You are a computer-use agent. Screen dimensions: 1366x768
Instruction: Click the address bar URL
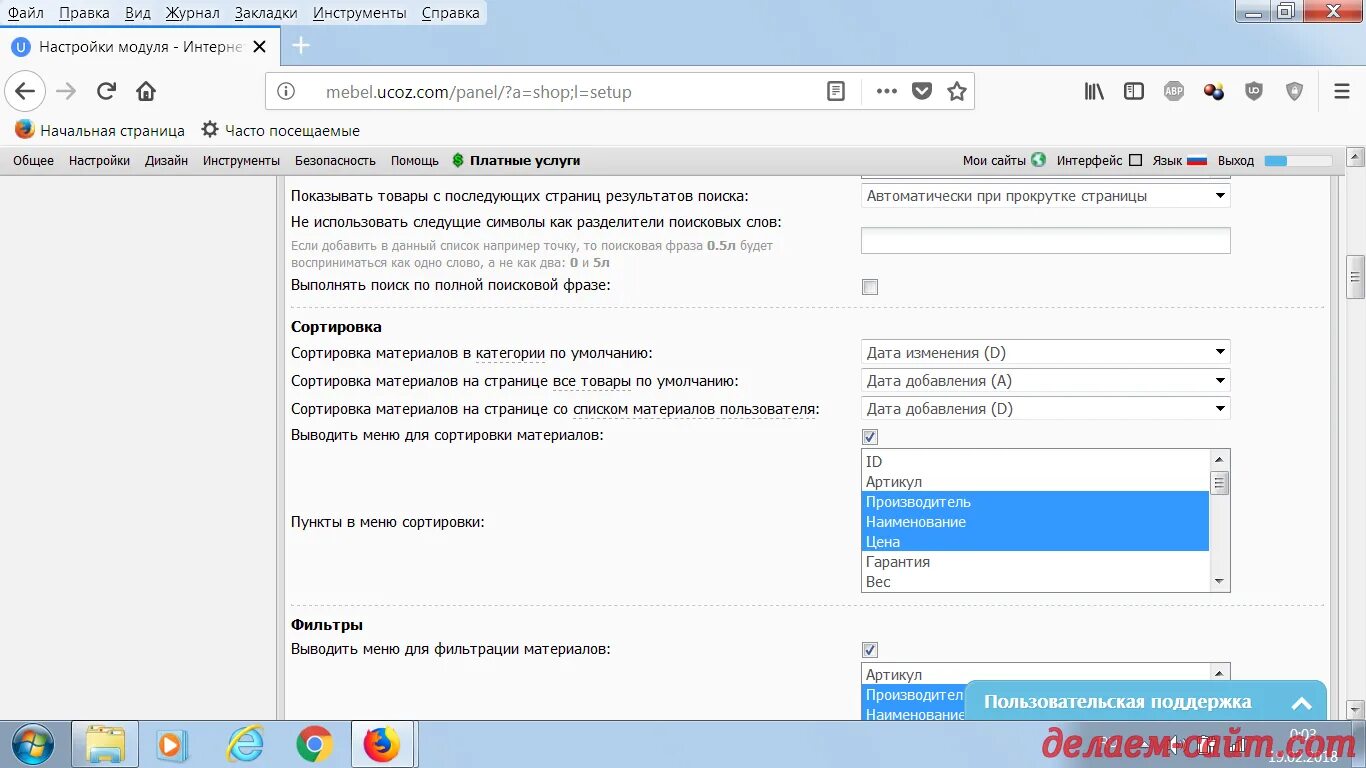point(479,92)
